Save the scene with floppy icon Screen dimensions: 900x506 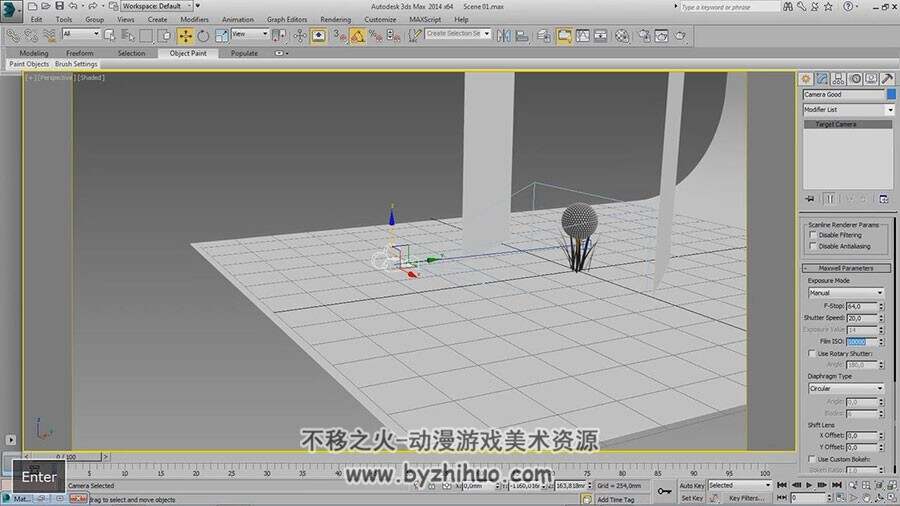tap(59, 6)
